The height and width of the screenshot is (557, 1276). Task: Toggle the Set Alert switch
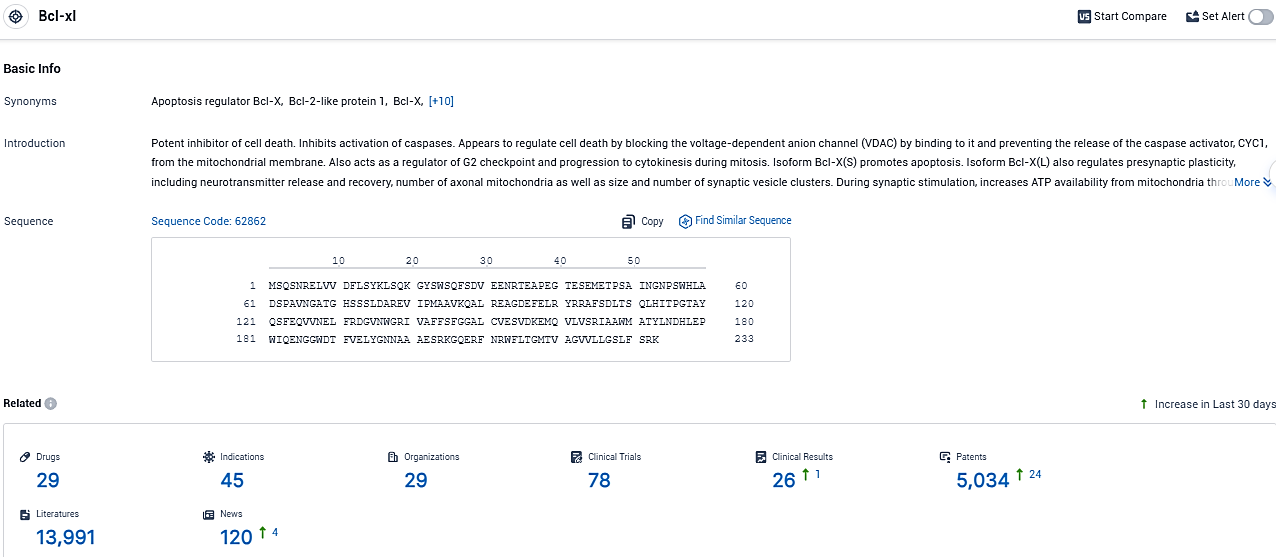(1260, 17)
